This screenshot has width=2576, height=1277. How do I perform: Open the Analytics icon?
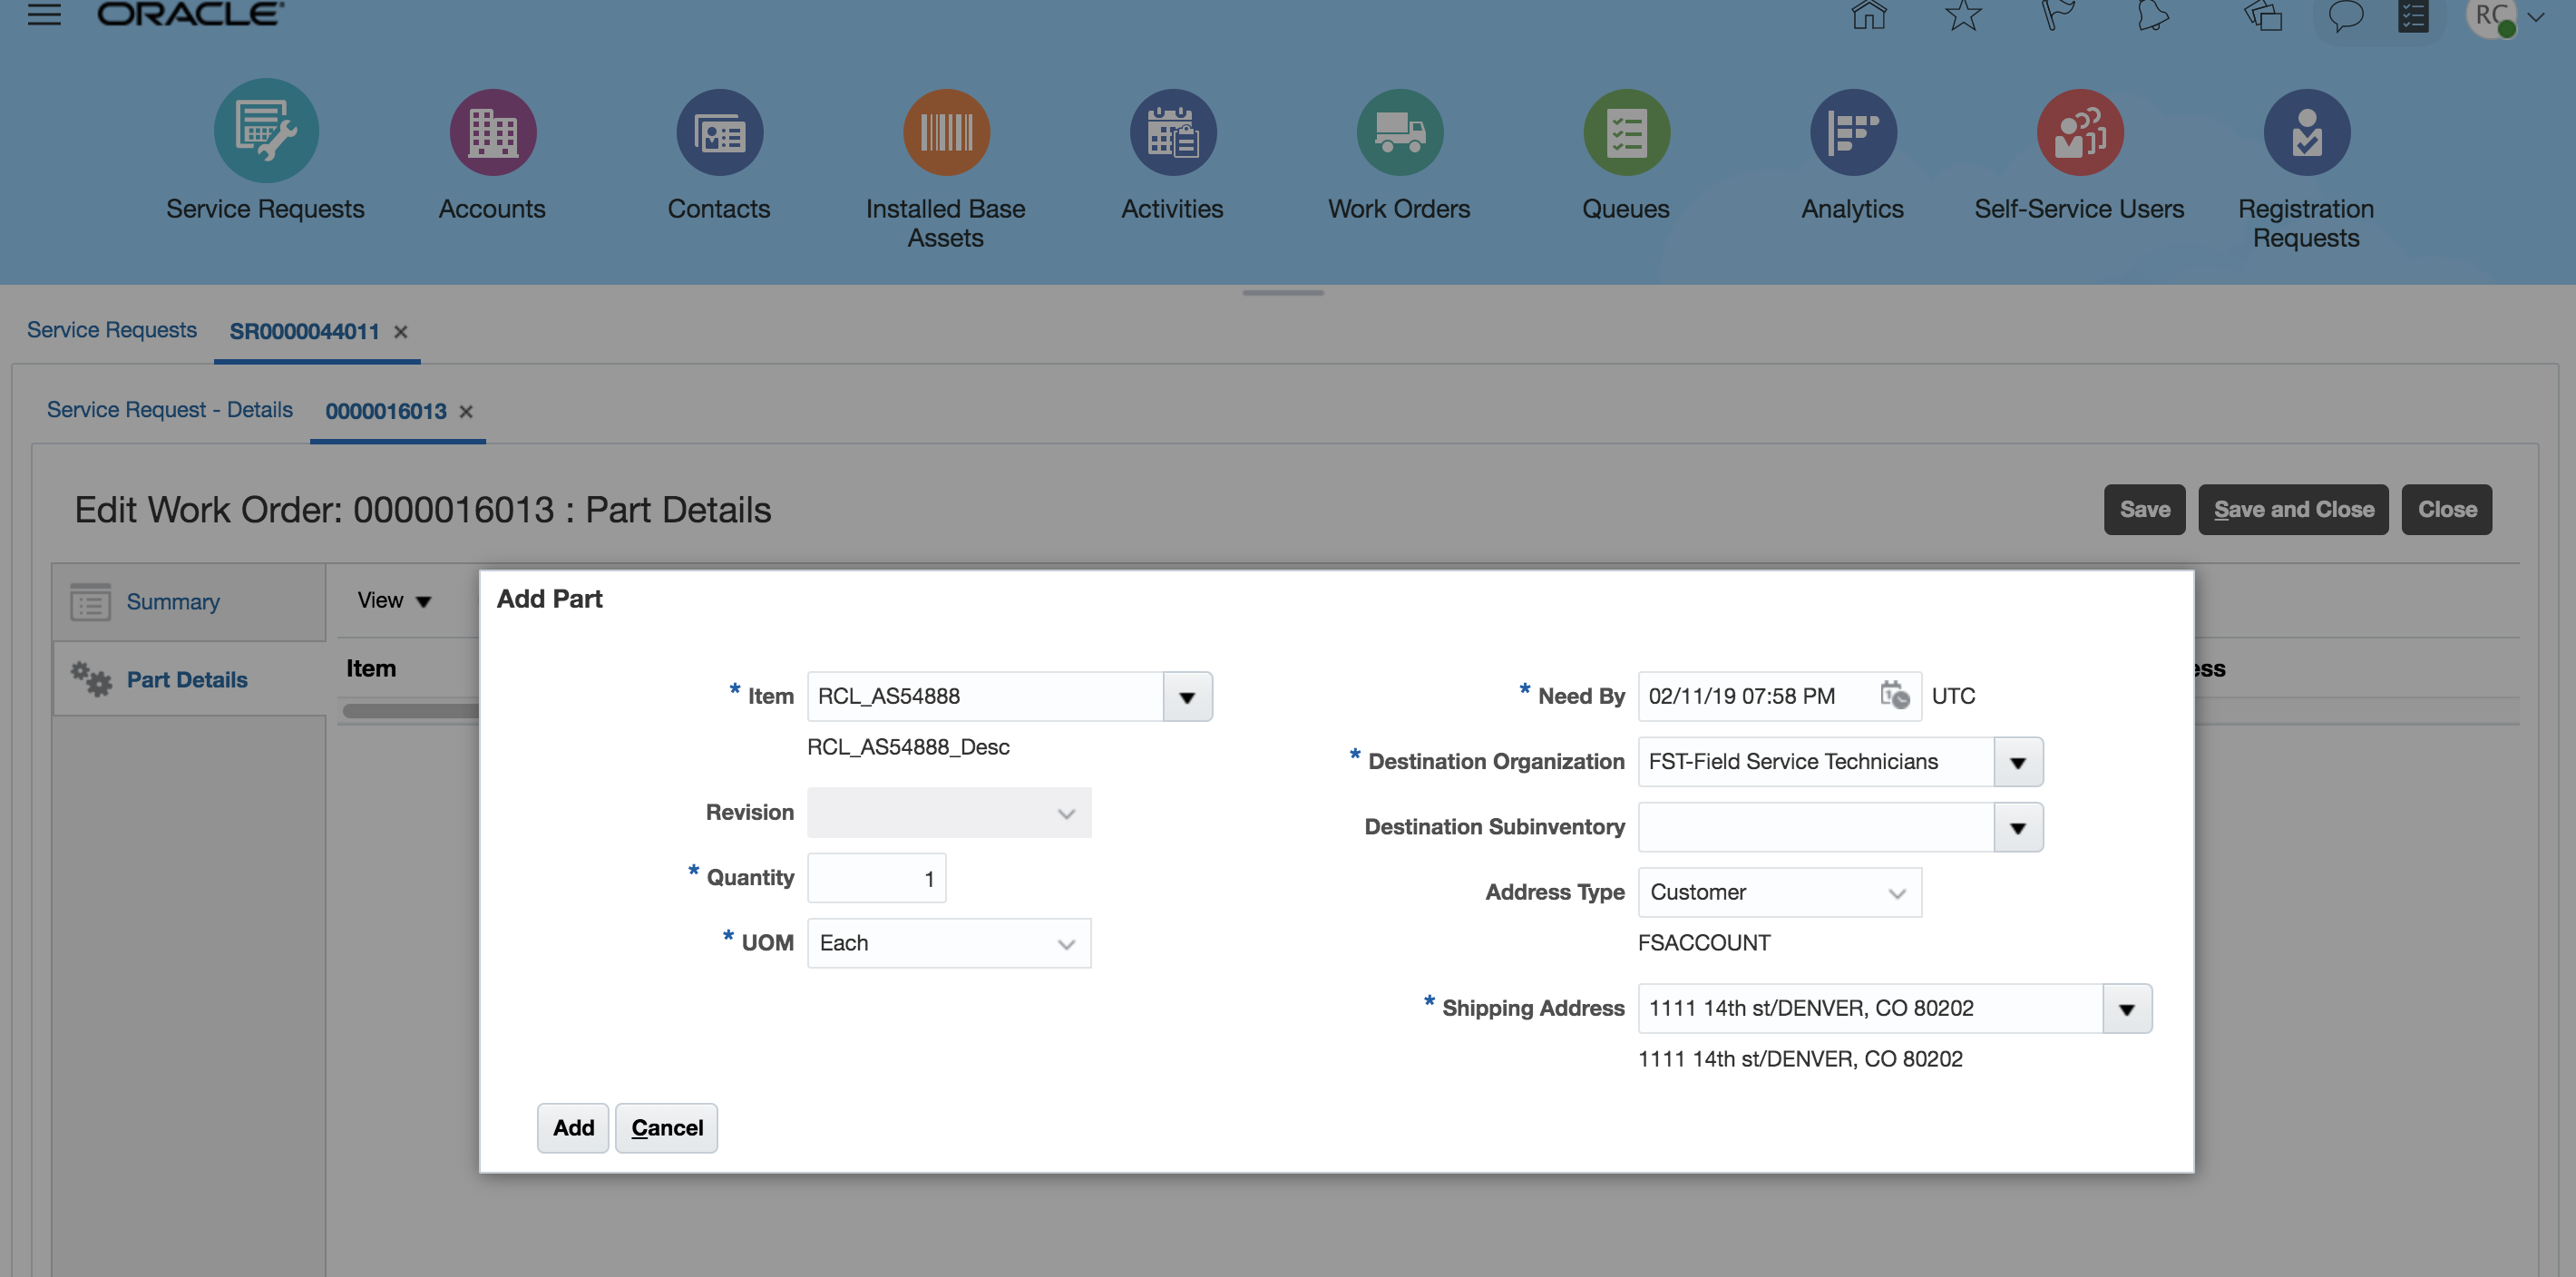pyautogui.click(x=1852, y=131)
